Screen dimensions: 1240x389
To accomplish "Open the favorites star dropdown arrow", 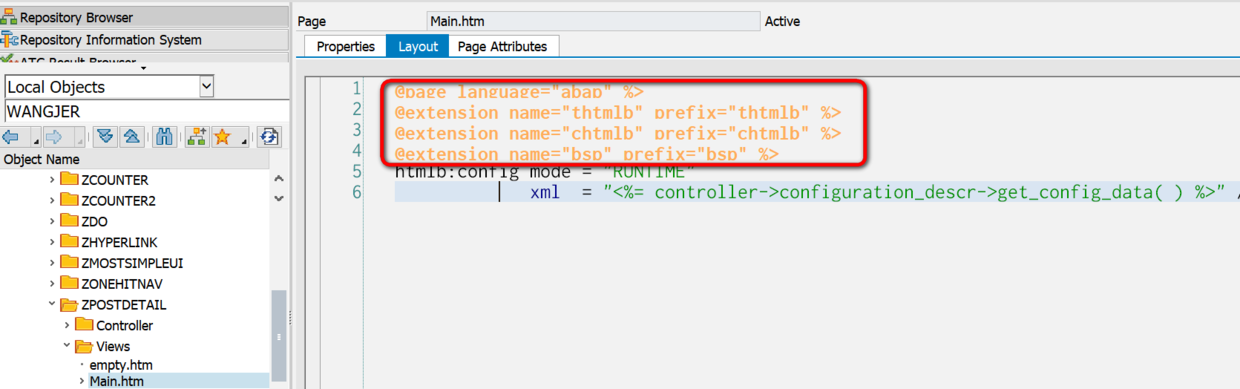I will click(x=243, y=141).
